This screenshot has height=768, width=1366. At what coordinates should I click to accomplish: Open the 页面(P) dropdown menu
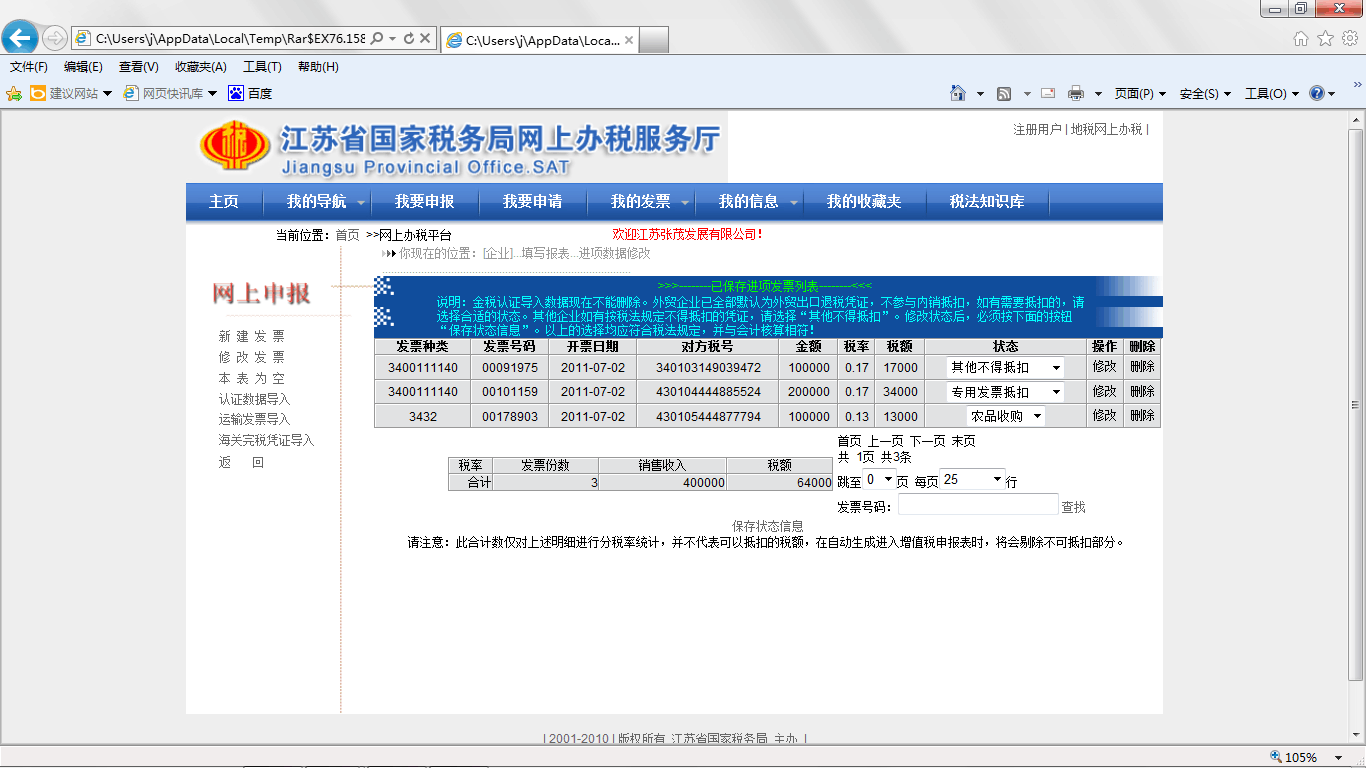[1140, 93]
